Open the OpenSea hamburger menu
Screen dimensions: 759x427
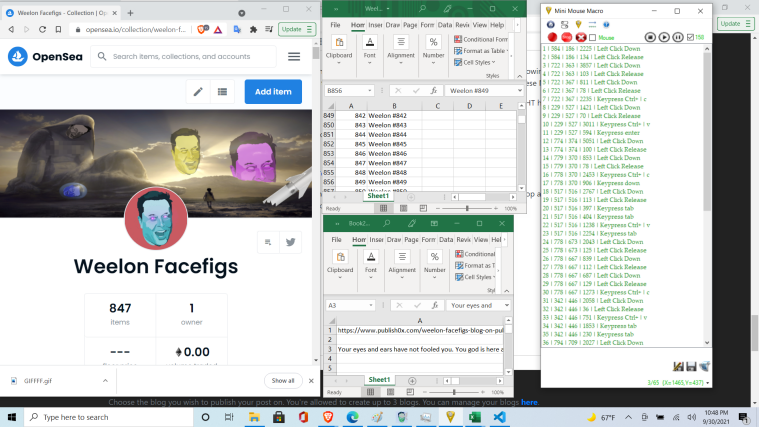click(x=294, y=57)
